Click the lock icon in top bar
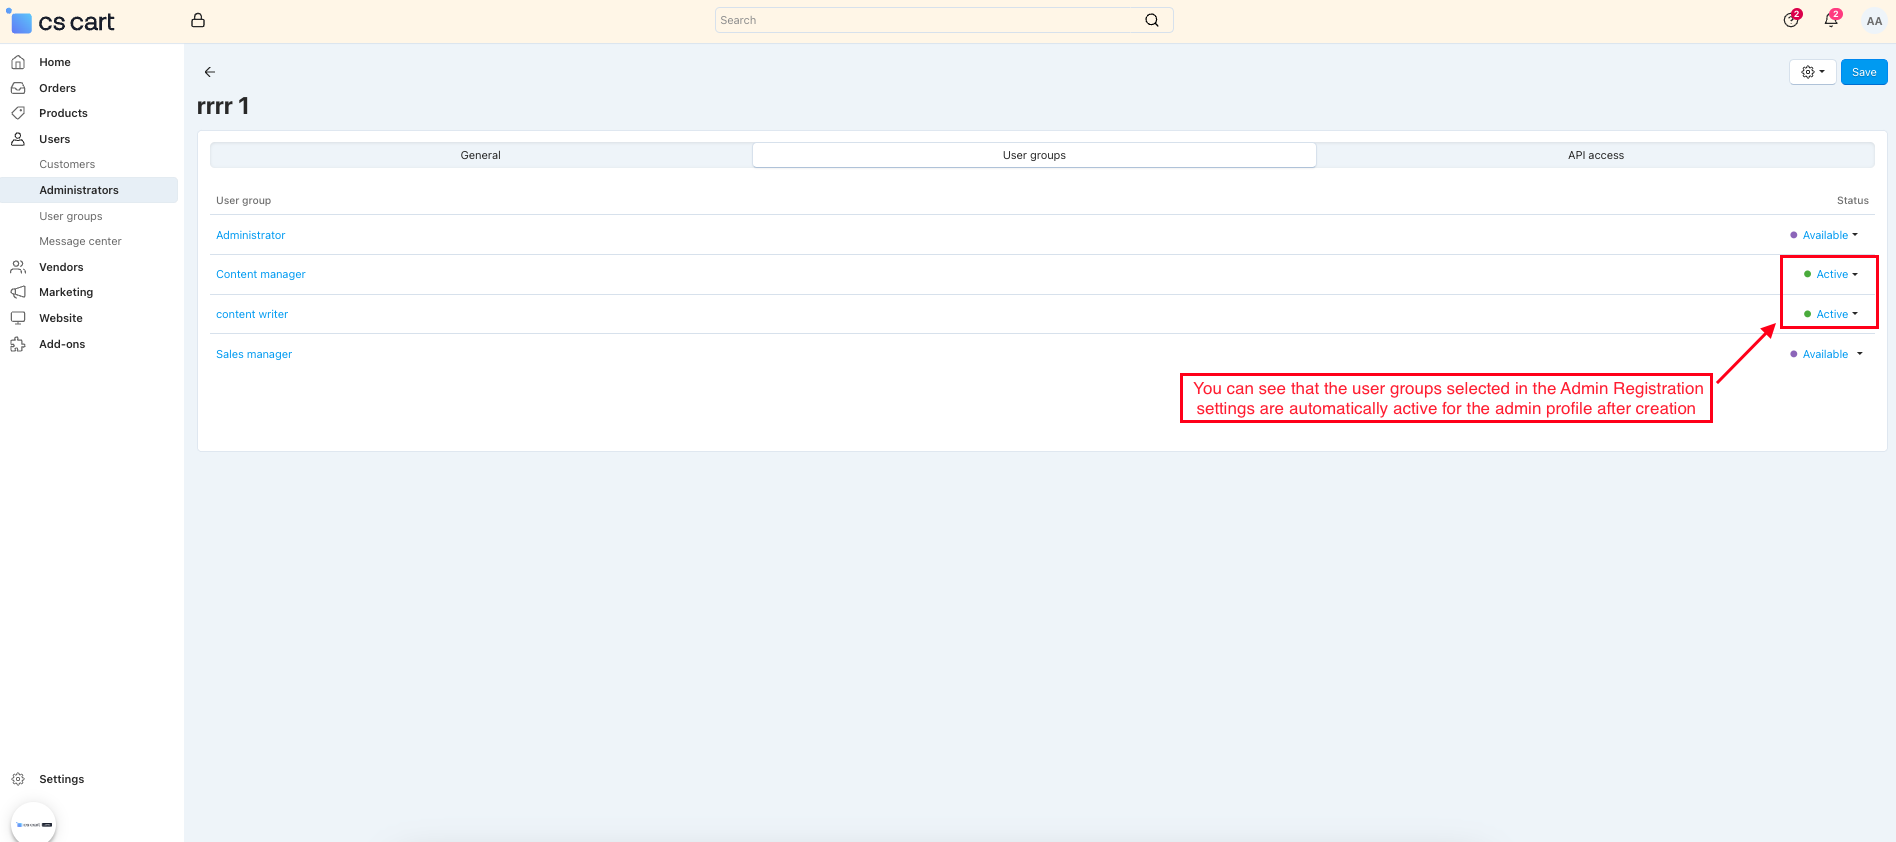Viewport: 1896px width, 842px height. click(x=198, y=20)
